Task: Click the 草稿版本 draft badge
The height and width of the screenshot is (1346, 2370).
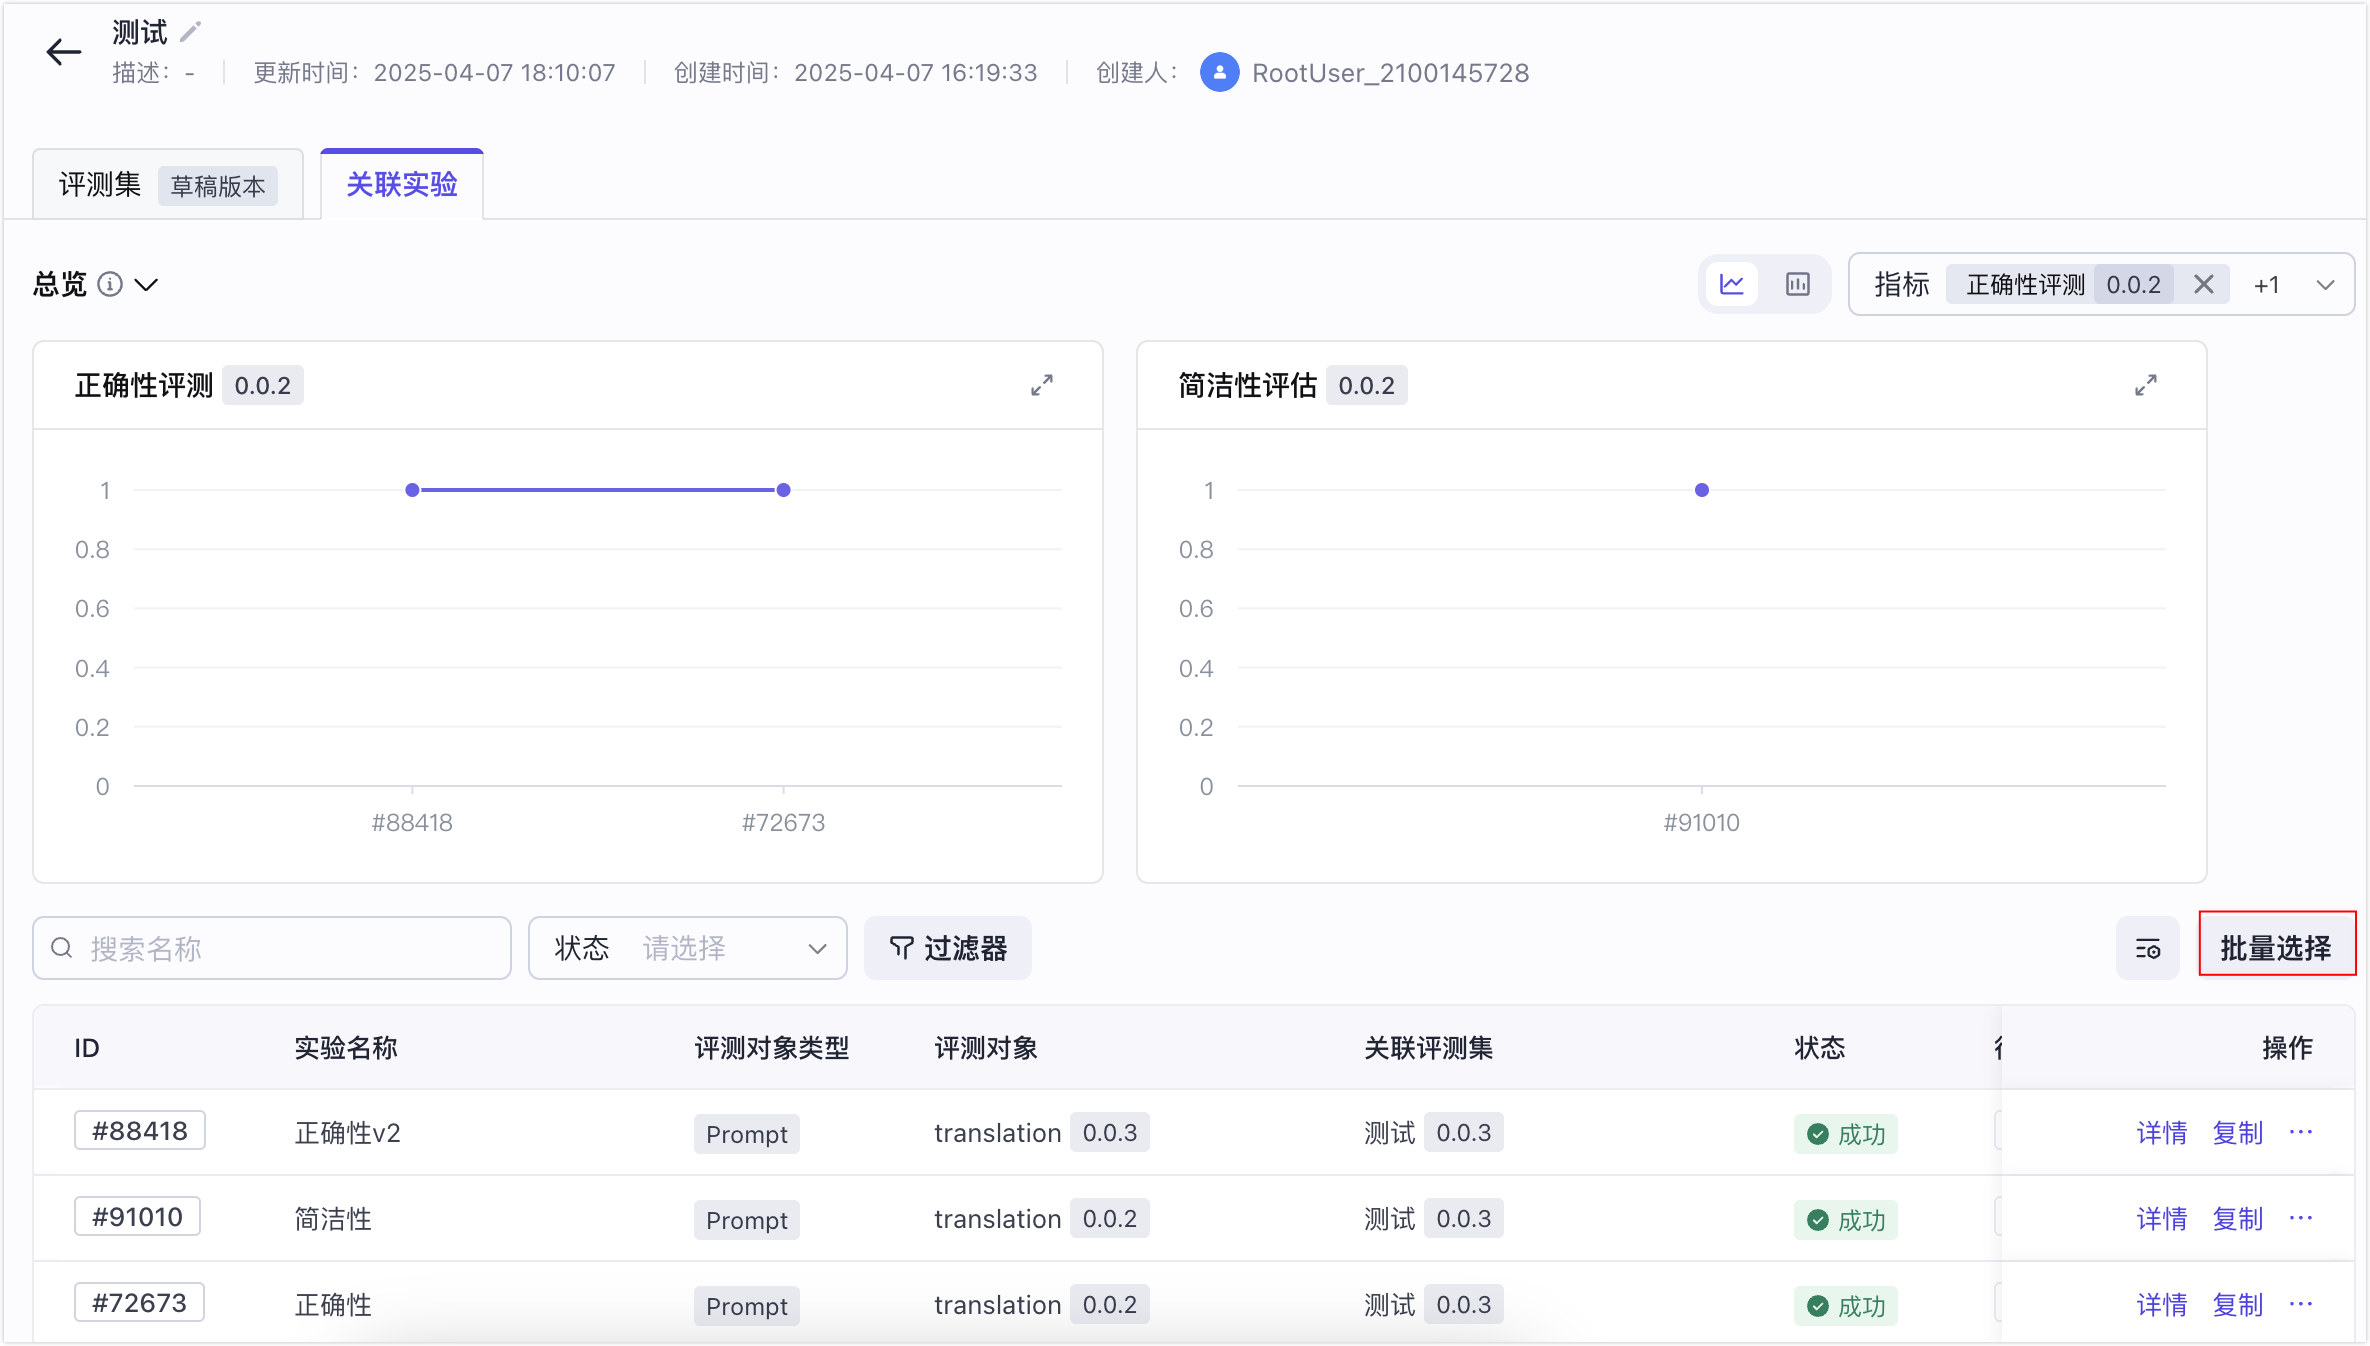Action: pos(218,186)
